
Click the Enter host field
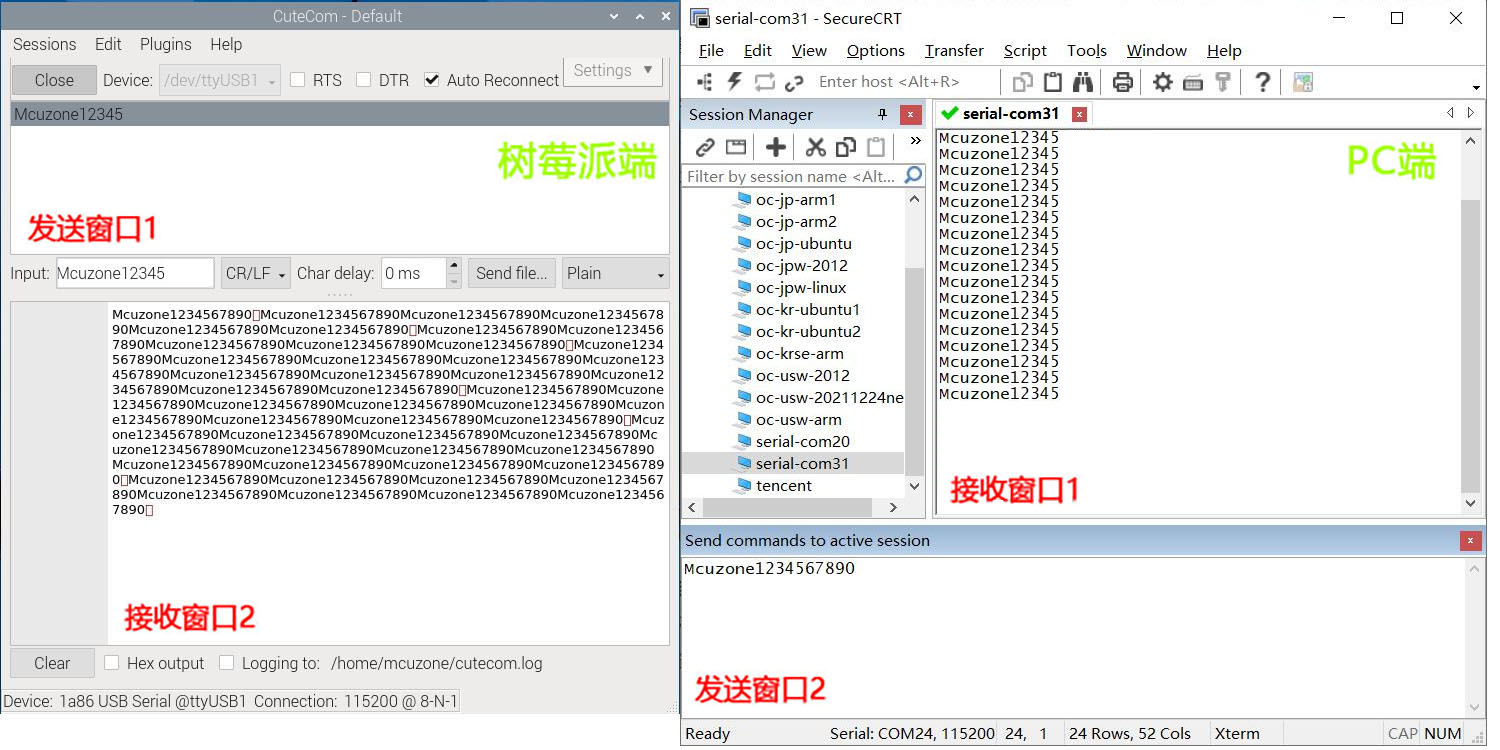point(904,82)
